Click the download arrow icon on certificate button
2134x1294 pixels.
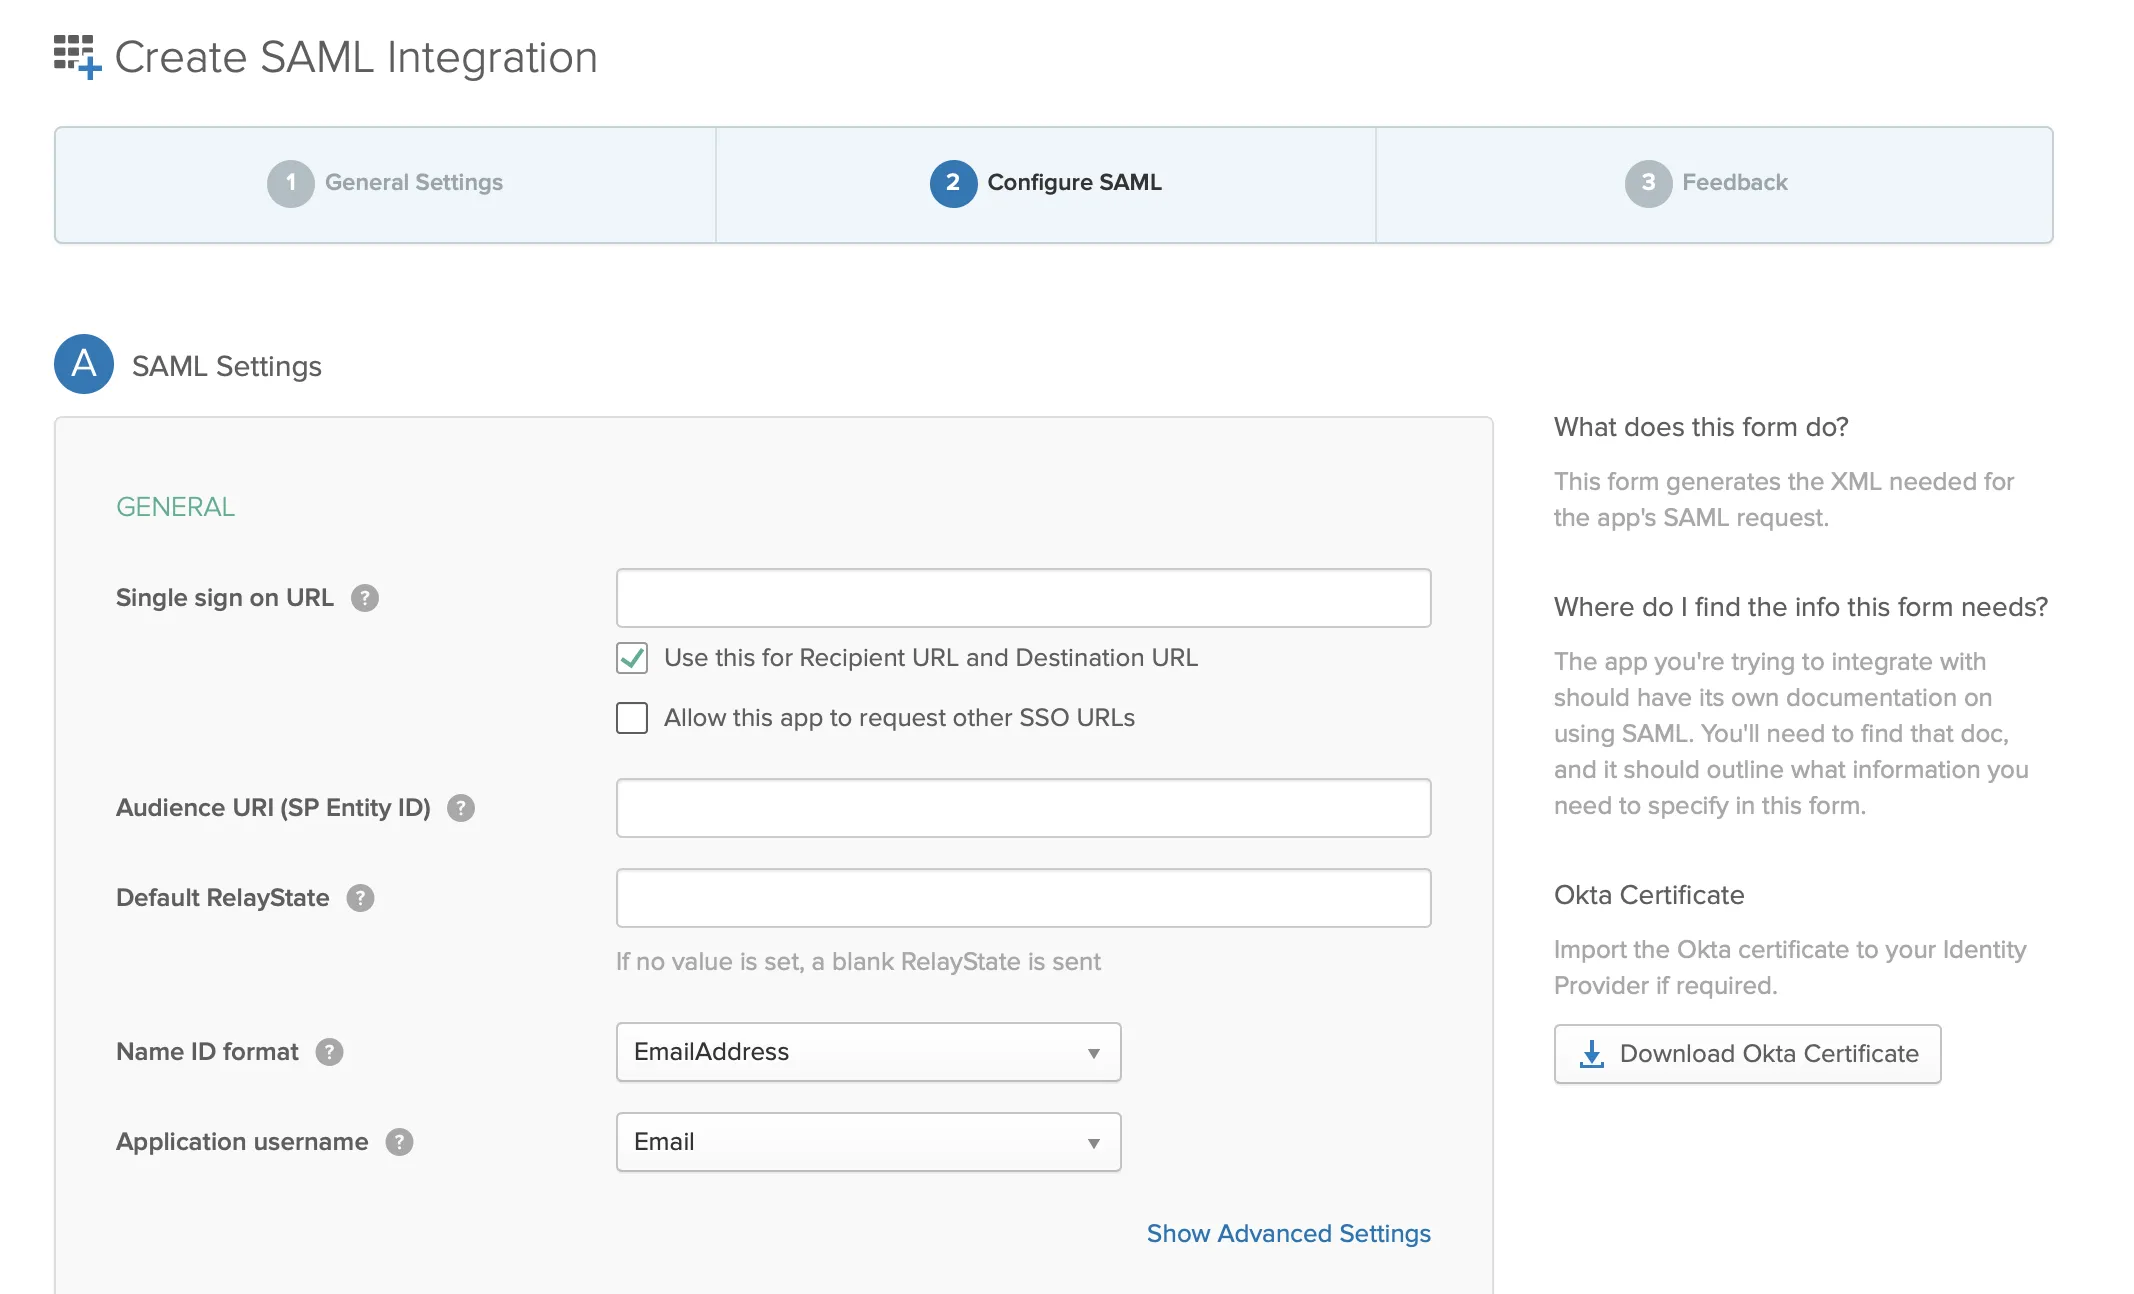(1591, 1054)
